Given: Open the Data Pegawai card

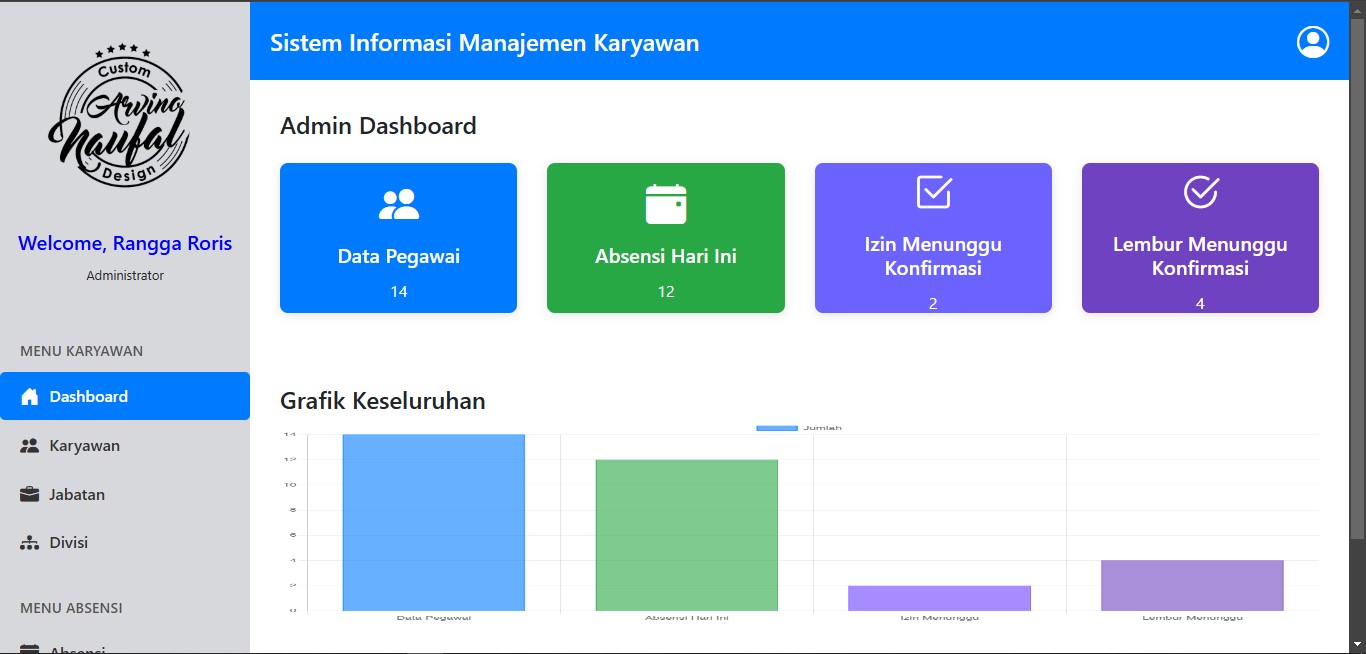Looking at the screenshot, I should point(398,238).
